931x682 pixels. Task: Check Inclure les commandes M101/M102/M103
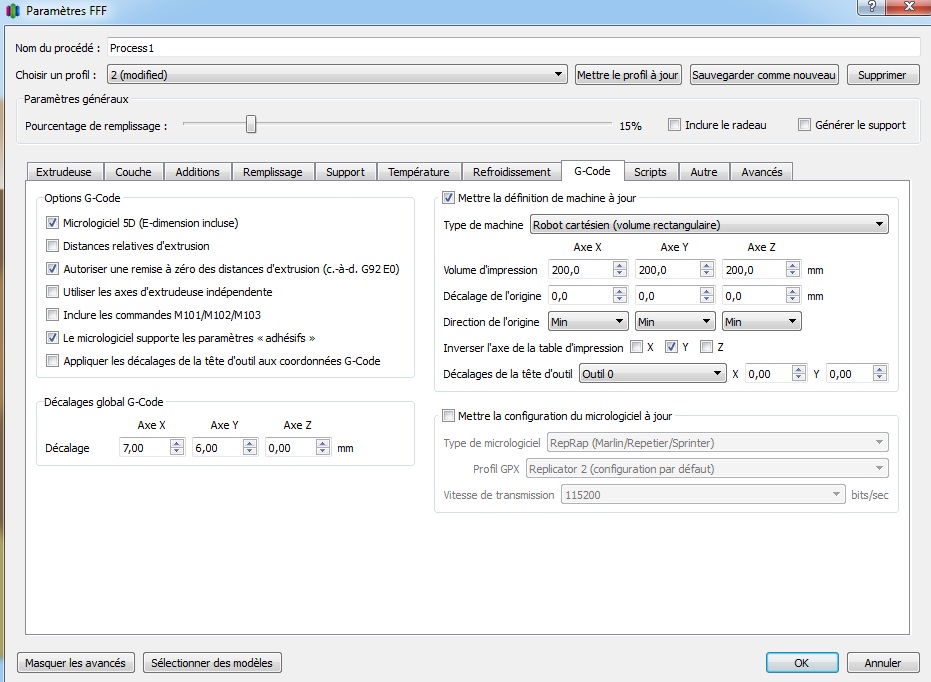52,315
